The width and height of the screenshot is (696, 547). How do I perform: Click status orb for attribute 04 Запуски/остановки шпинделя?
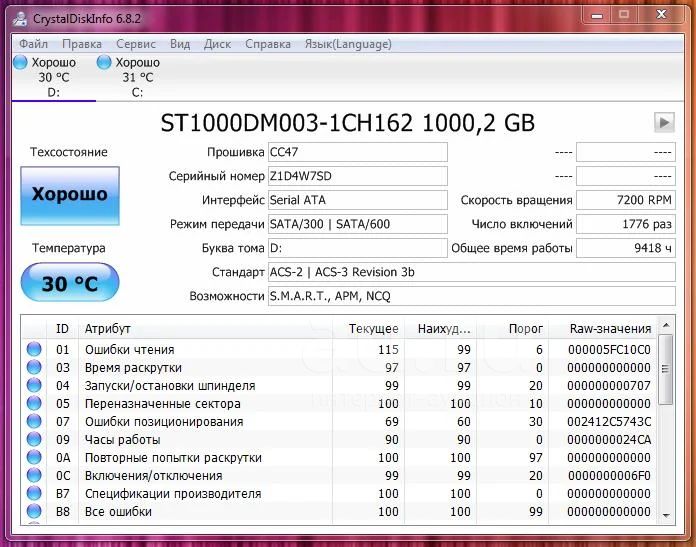34,385
